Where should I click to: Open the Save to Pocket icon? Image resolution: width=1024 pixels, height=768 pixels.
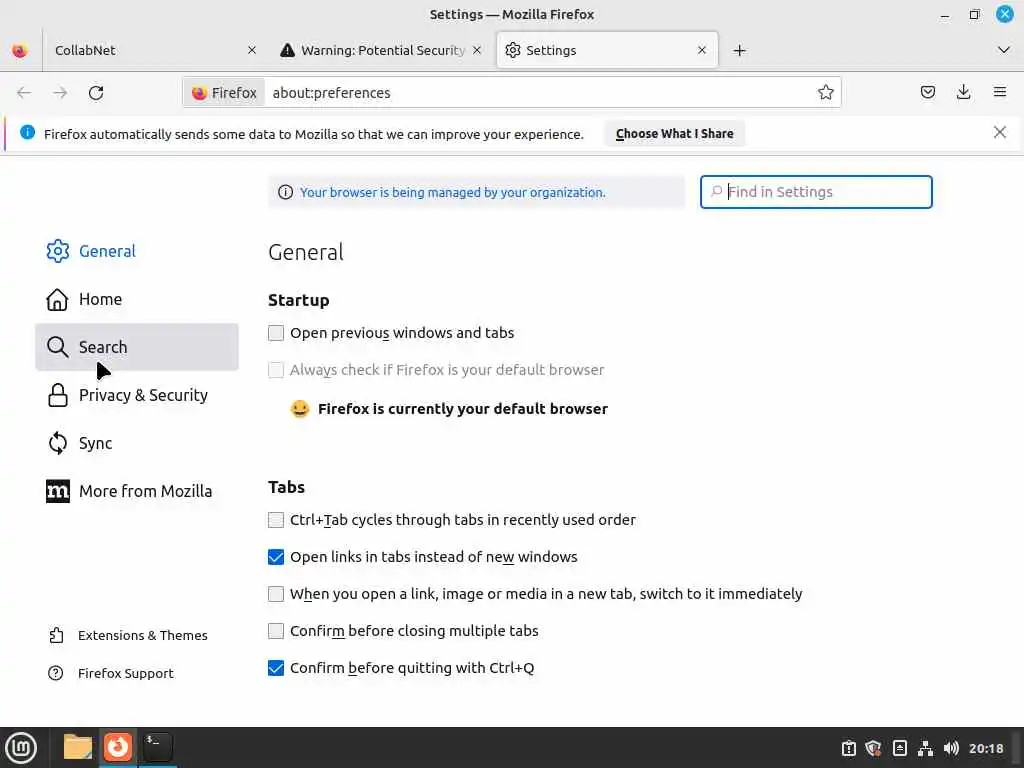pyautogui.click(x=927, y=92)
